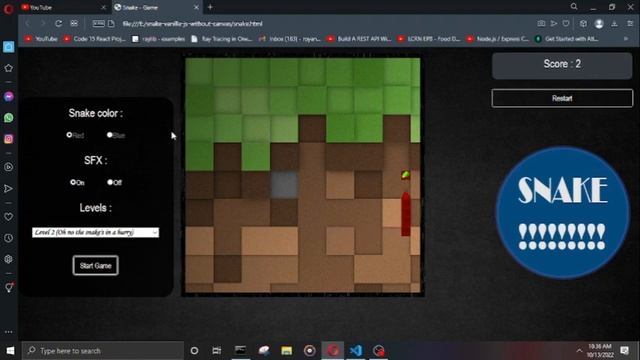Viewport: 640px width, 360px height.
Task: Click the address bar URL
Action: pyautogui.click(x=192, y=24)
